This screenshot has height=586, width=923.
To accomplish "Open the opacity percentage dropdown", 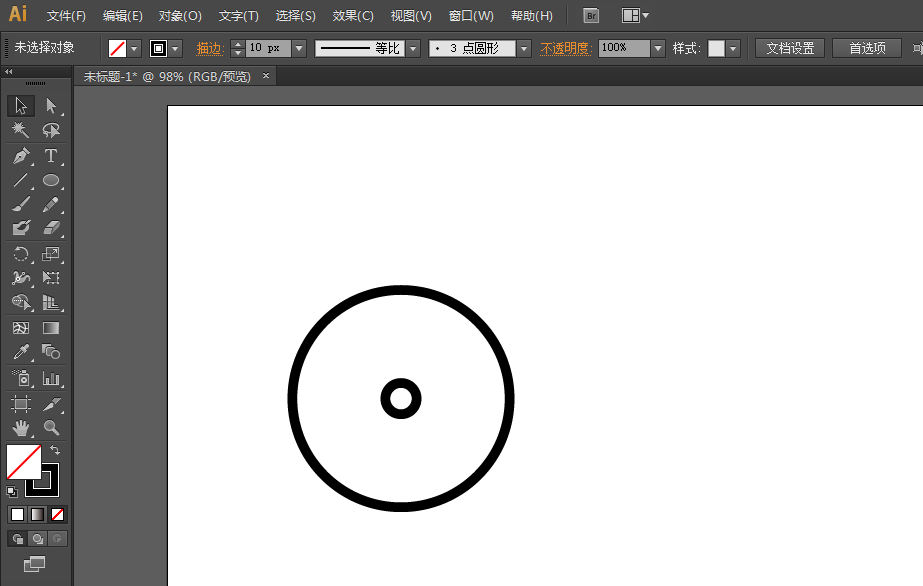I will (658, 48).
